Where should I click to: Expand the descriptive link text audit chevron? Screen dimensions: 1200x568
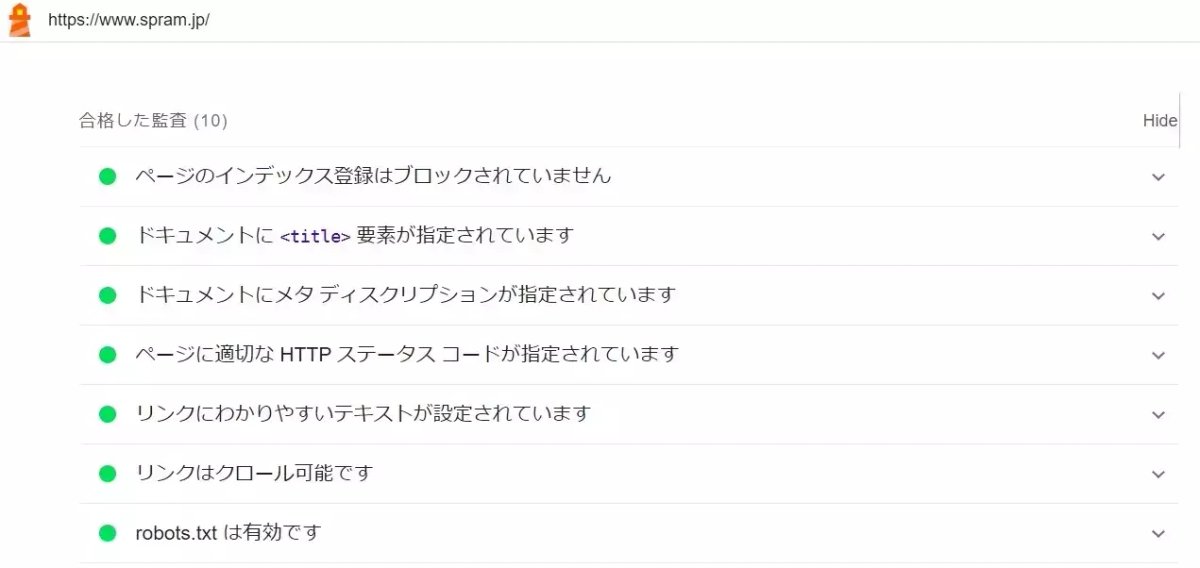click(1158, 415)
